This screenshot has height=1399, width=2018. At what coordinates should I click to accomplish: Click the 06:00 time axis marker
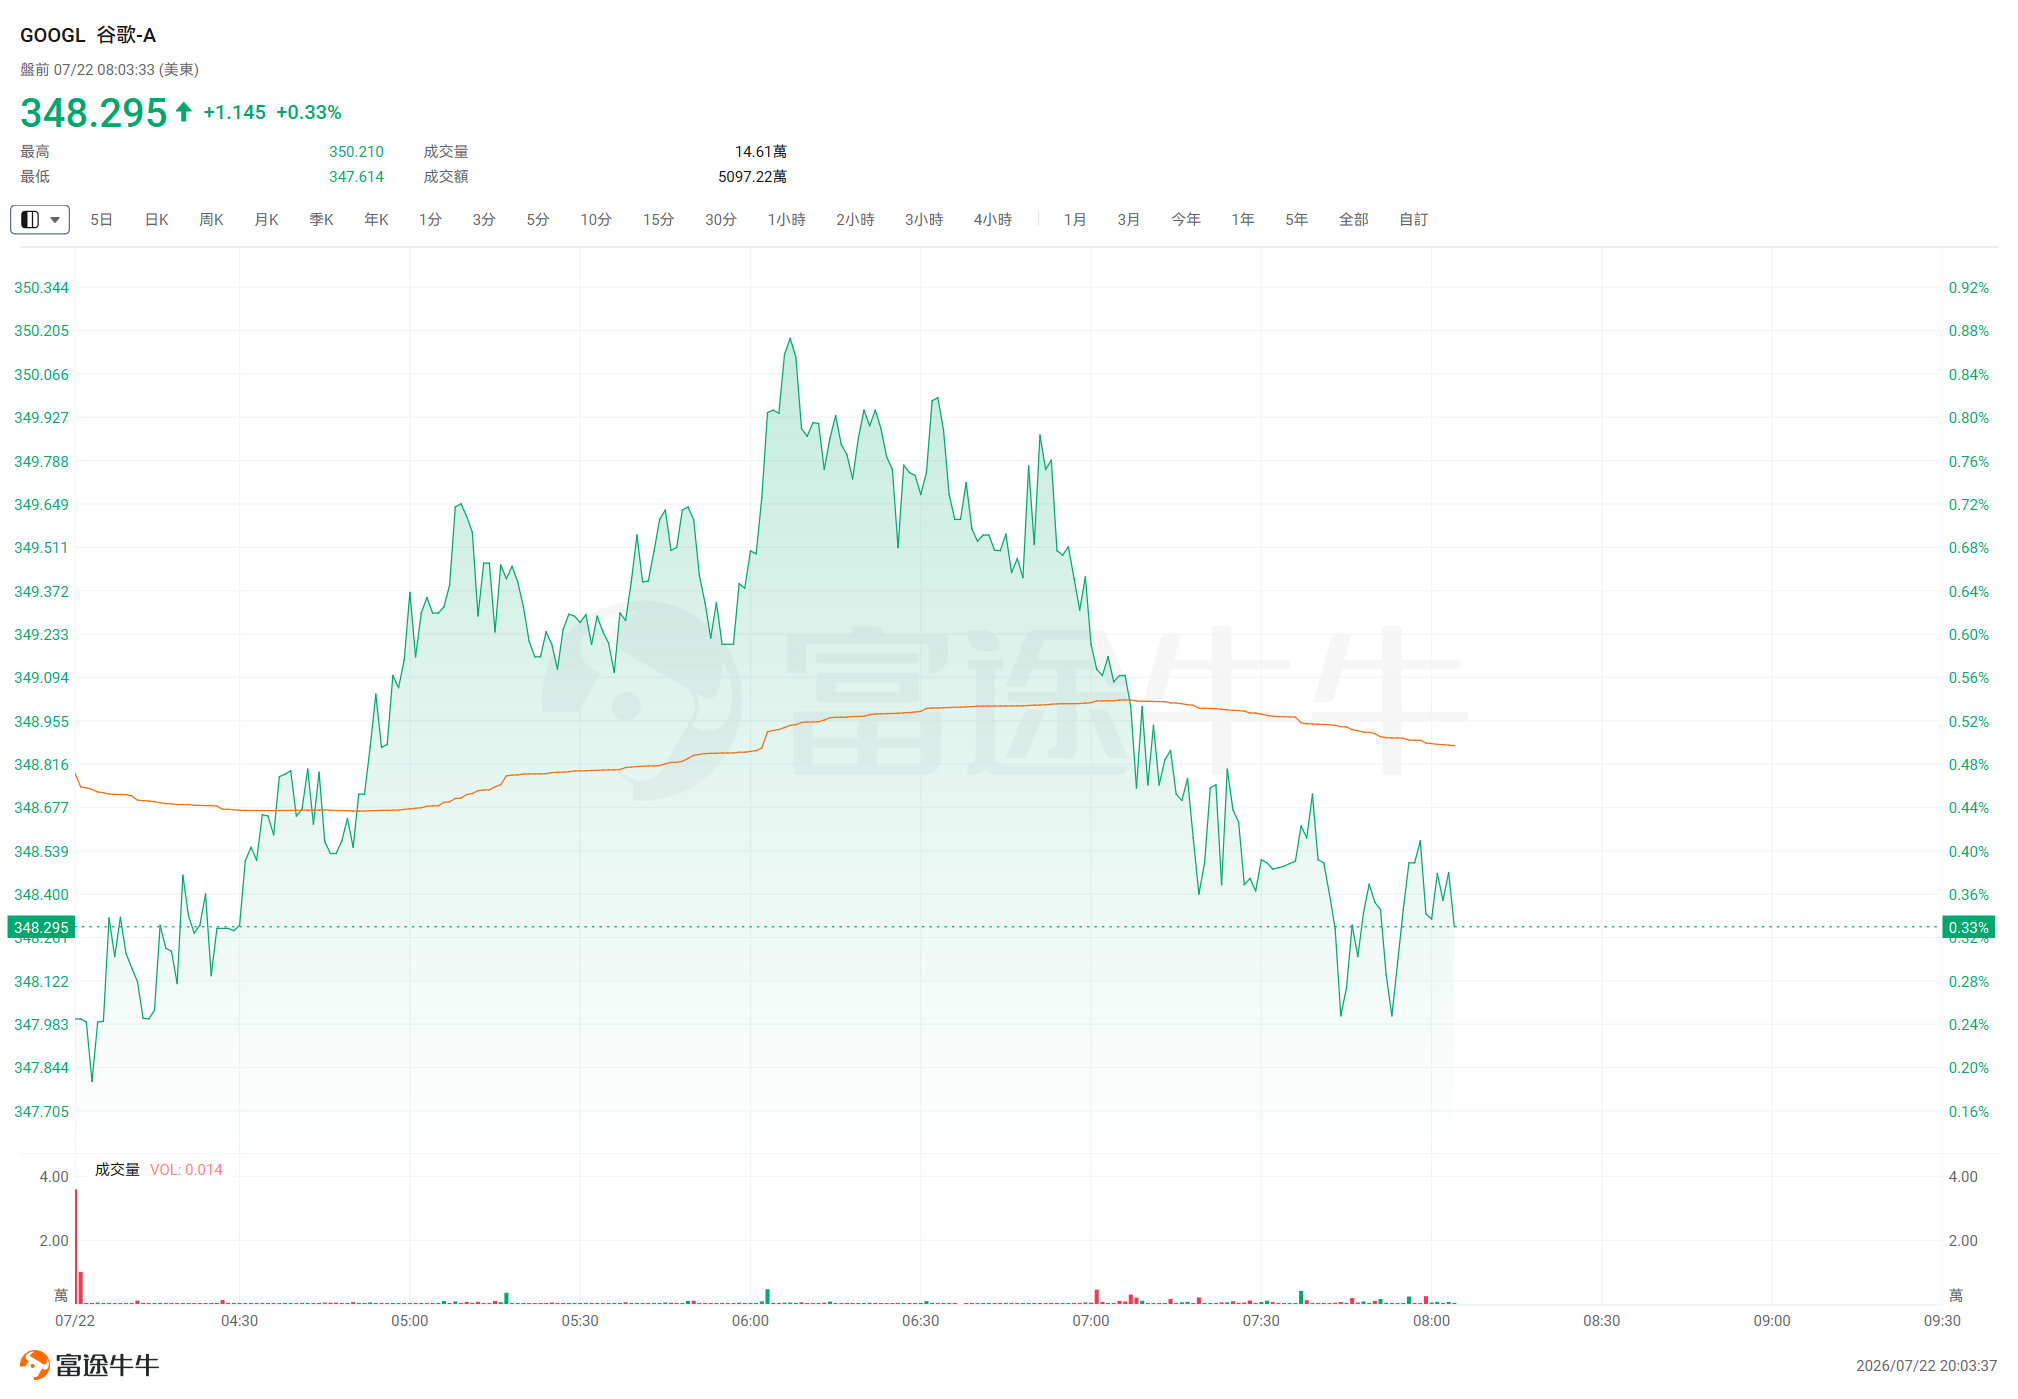point(750,1321)
